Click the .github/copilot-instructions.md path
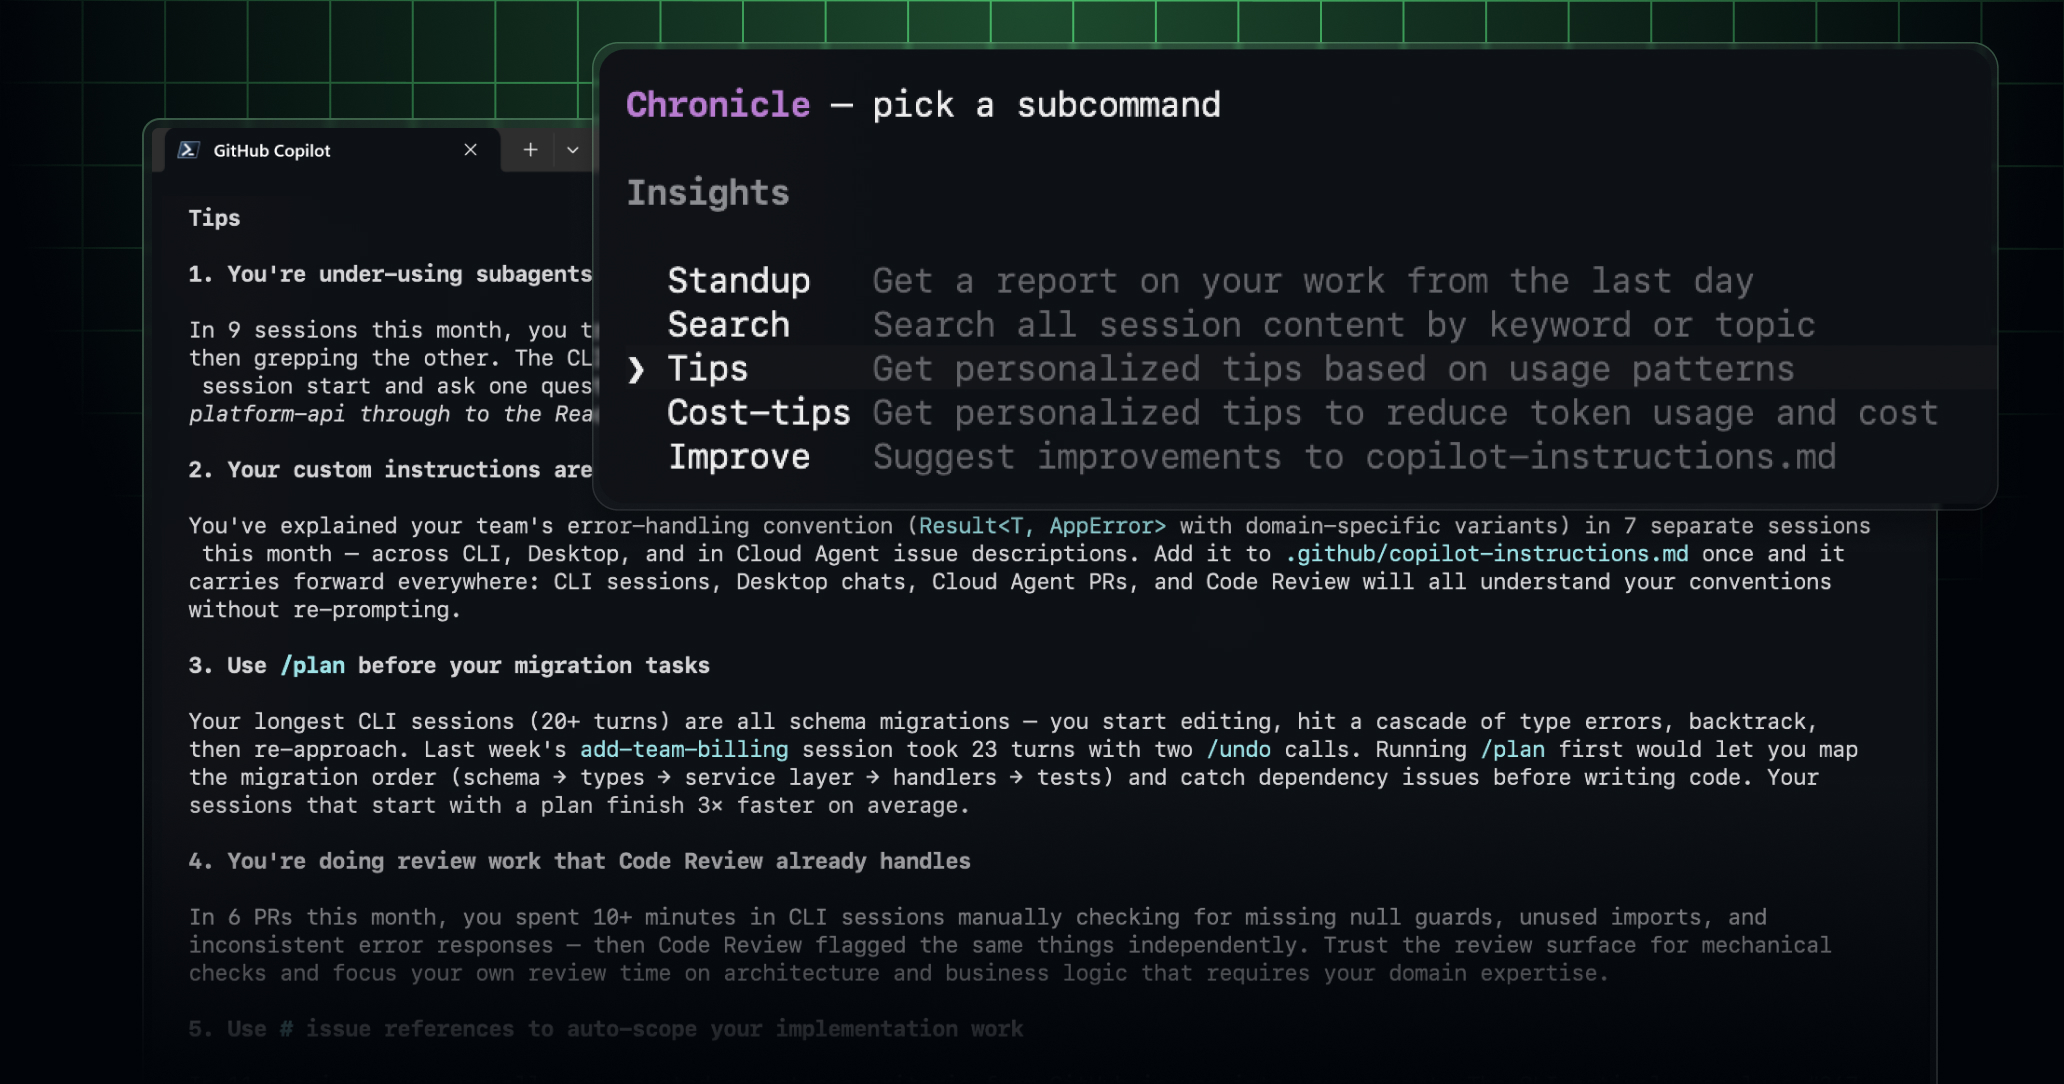 1487,554
